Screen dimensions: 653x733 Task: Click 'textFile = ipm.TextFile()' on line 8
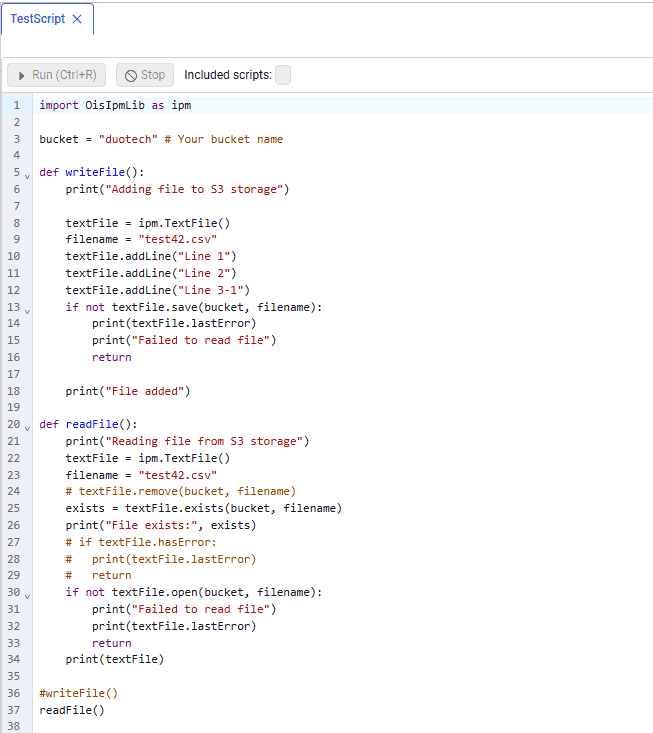click(x=148, y=223)
